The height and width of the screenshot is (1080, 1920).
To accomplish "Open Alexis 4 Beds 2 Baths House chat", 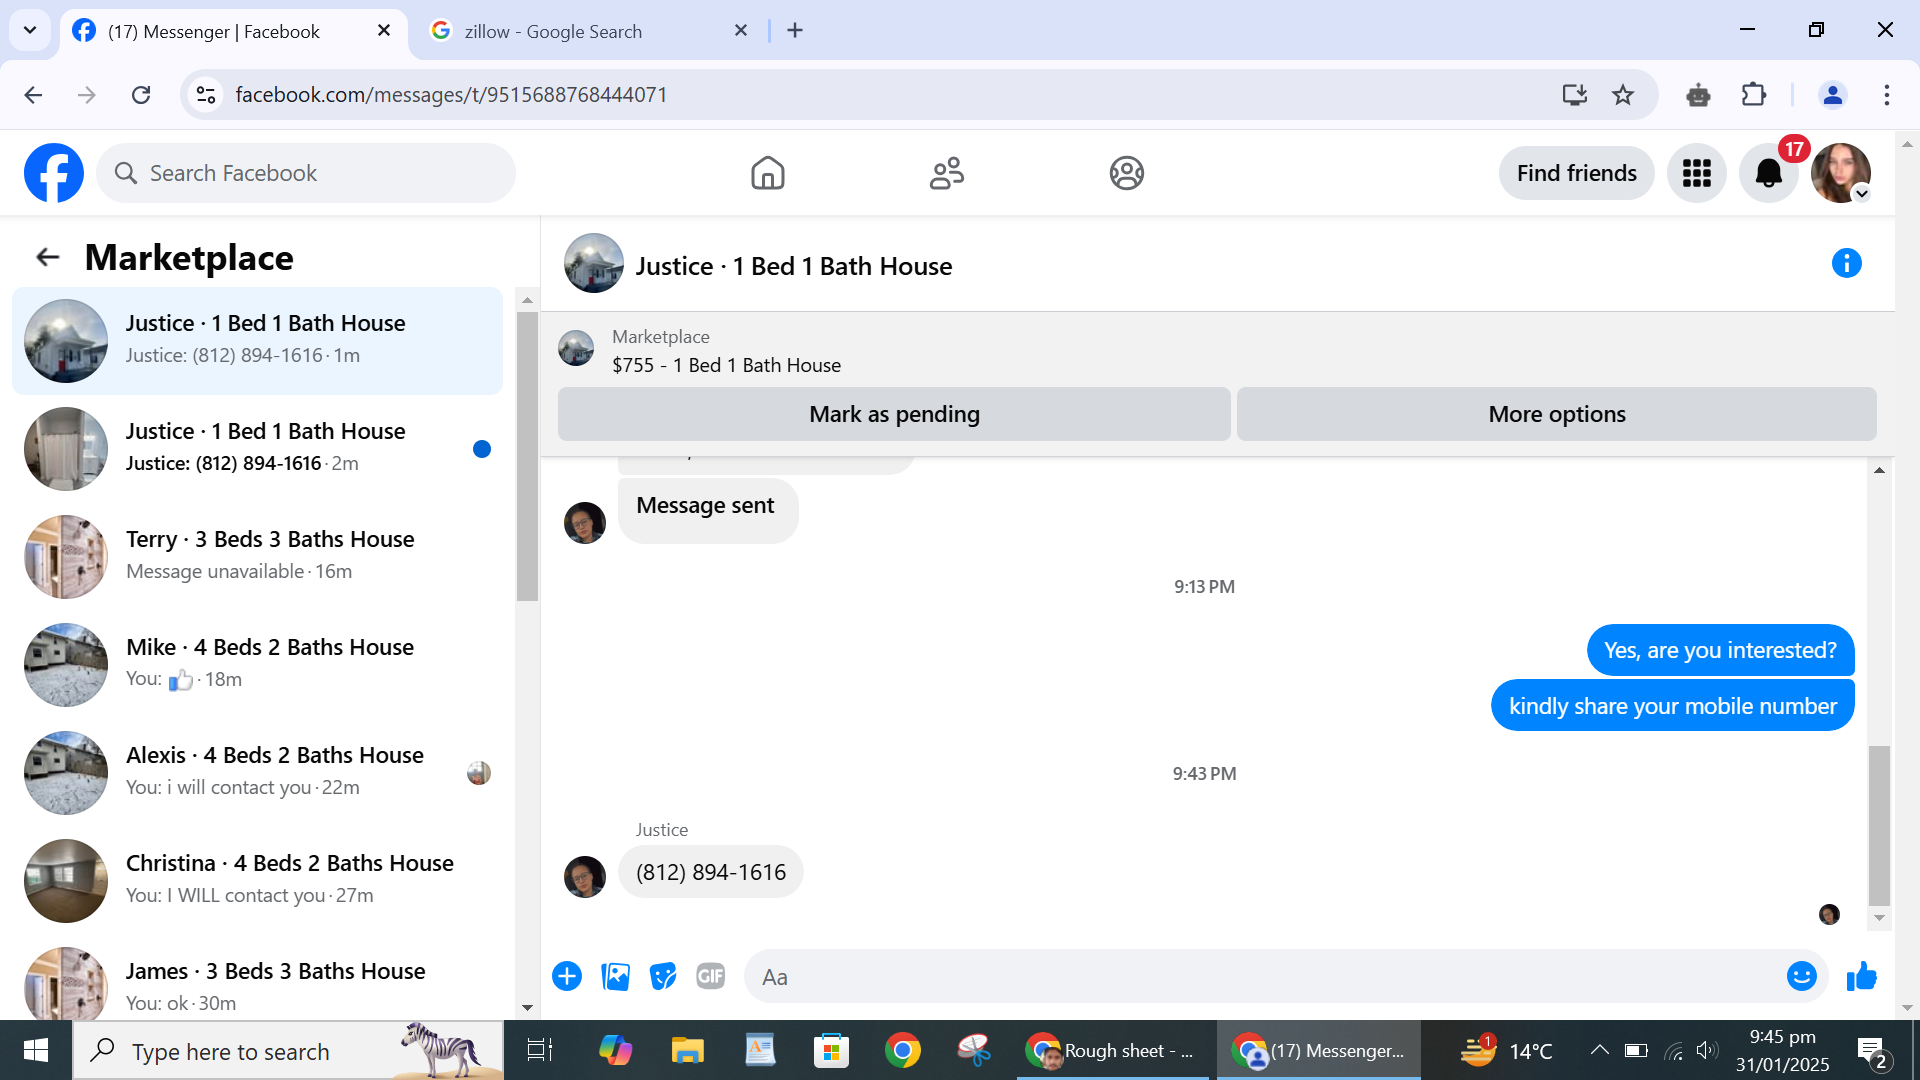I will pyautogui.click(x=258, y=773).
